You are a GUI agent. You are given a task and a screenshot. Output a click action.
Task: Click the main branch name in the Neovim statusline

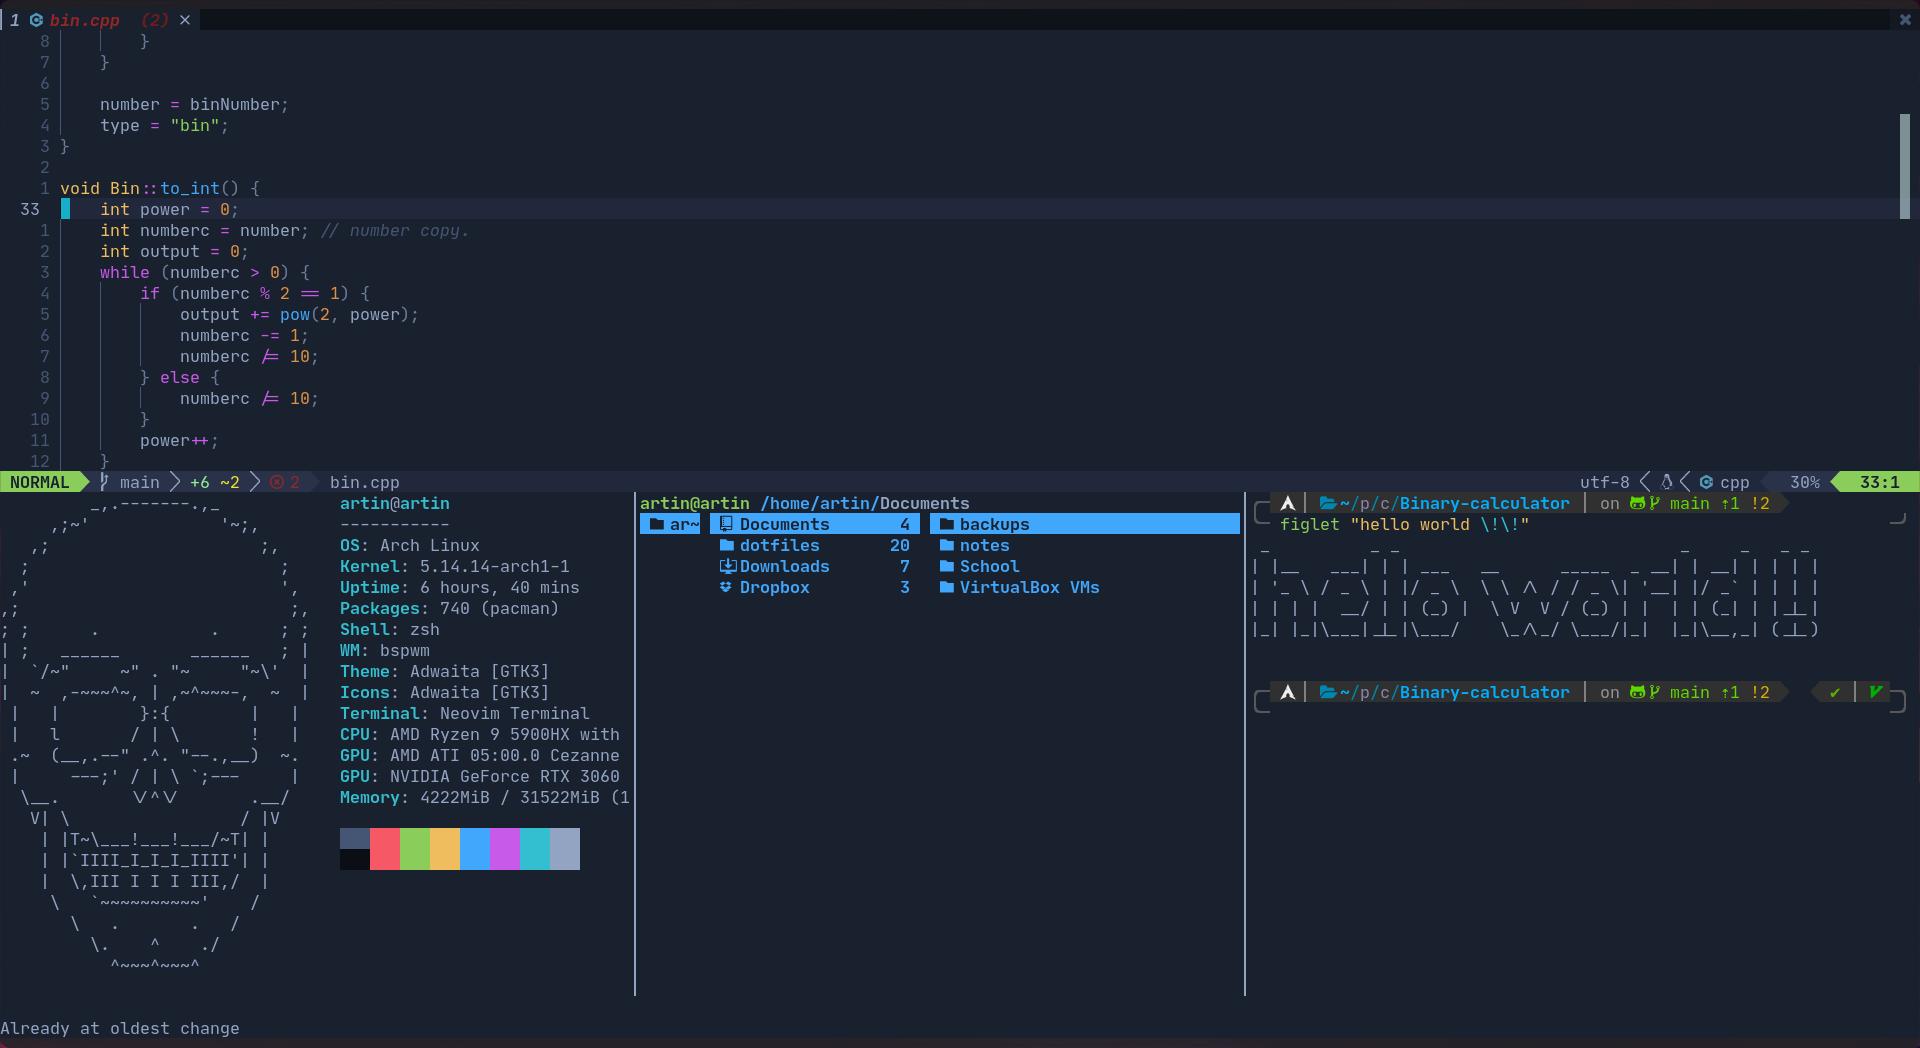[x=140, y=482]
